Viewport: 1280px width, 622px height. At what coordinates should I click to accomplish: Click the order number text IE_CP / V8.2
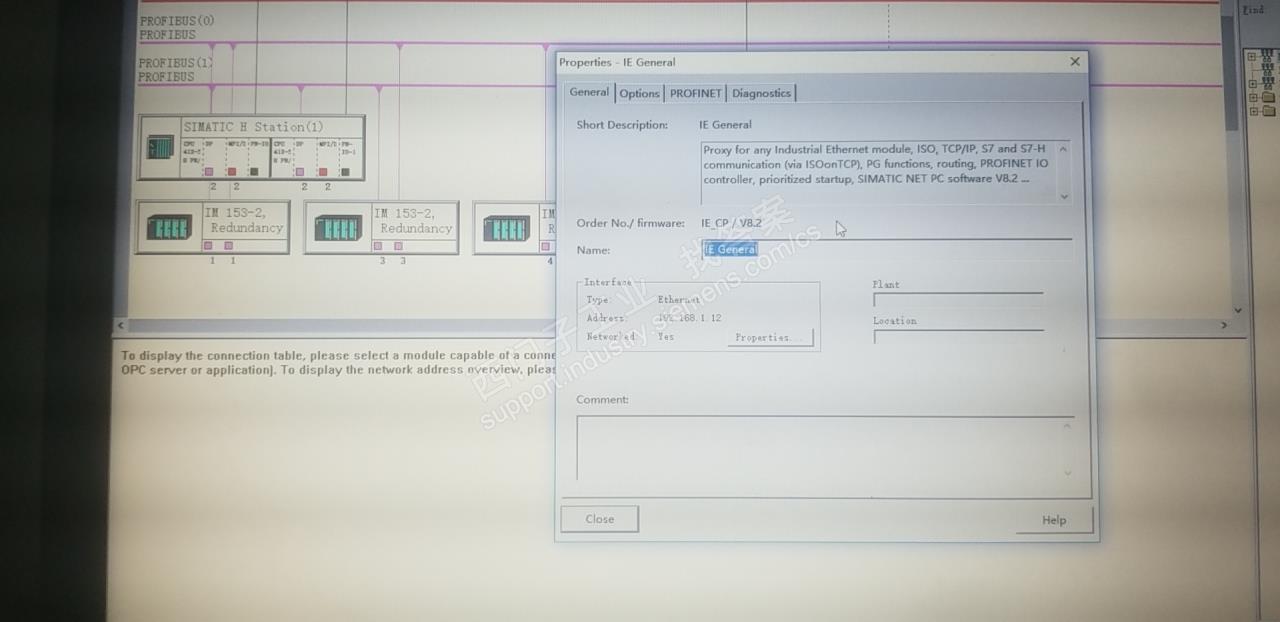[731, 223]
